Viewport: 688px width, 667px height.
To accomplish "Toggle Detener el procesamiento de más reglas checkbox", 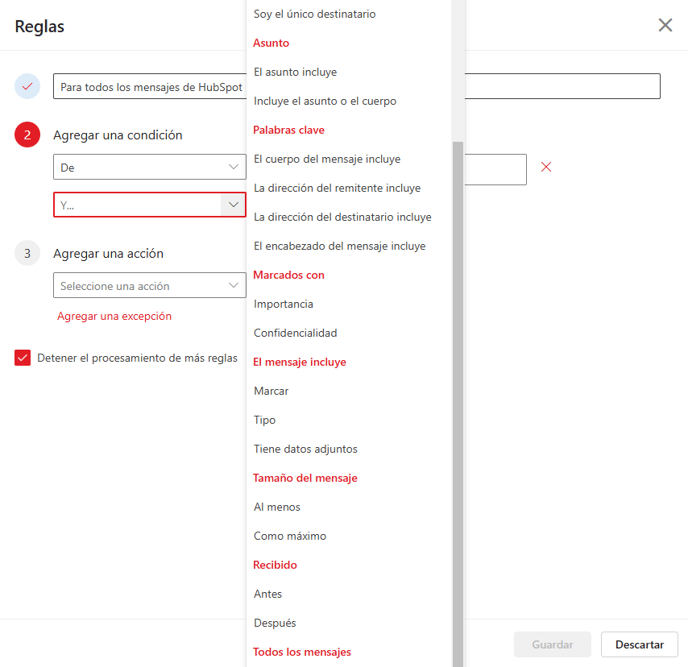I will pos(22,358).
